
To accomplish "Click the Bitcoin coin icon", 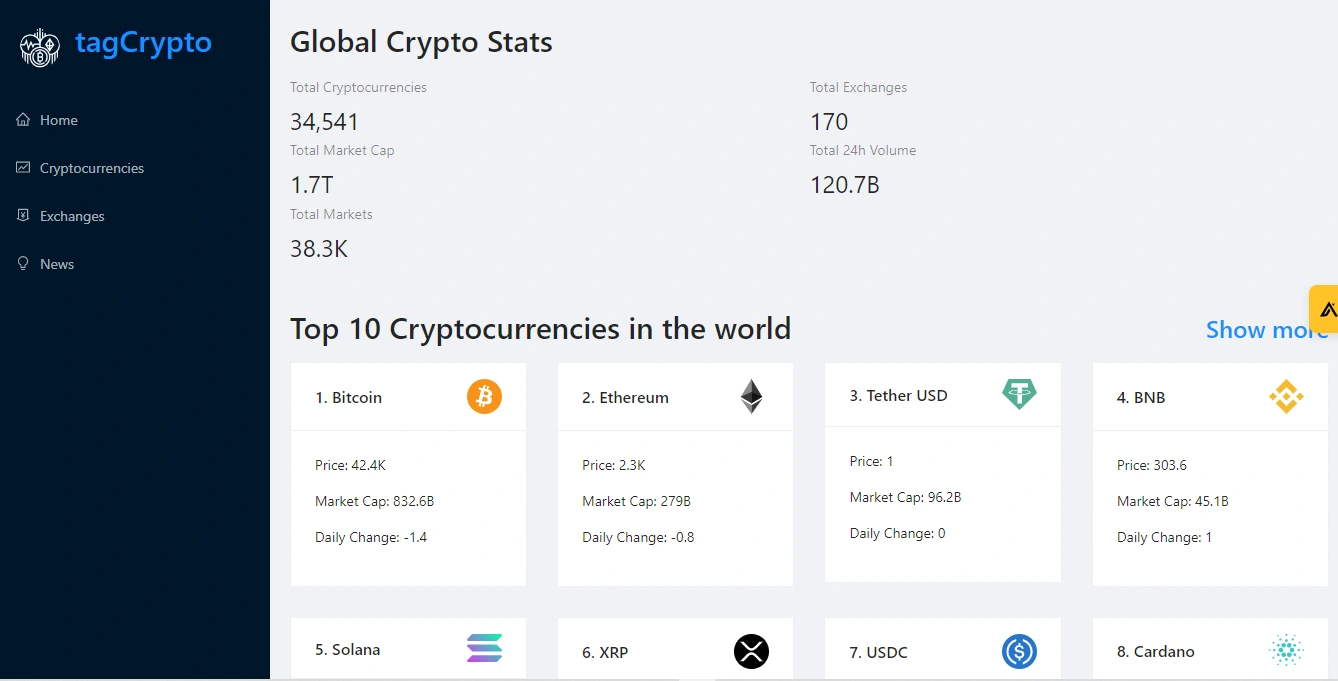I will 484,397.
